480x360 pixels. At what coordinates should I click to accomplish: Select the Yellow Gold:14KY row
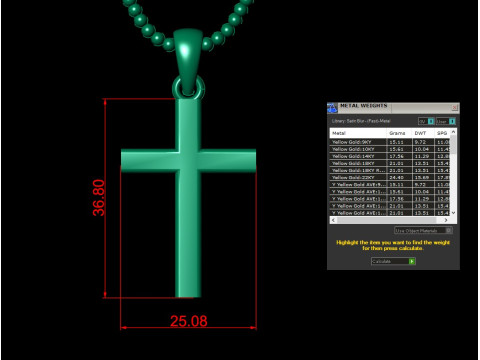click(390, 156)
